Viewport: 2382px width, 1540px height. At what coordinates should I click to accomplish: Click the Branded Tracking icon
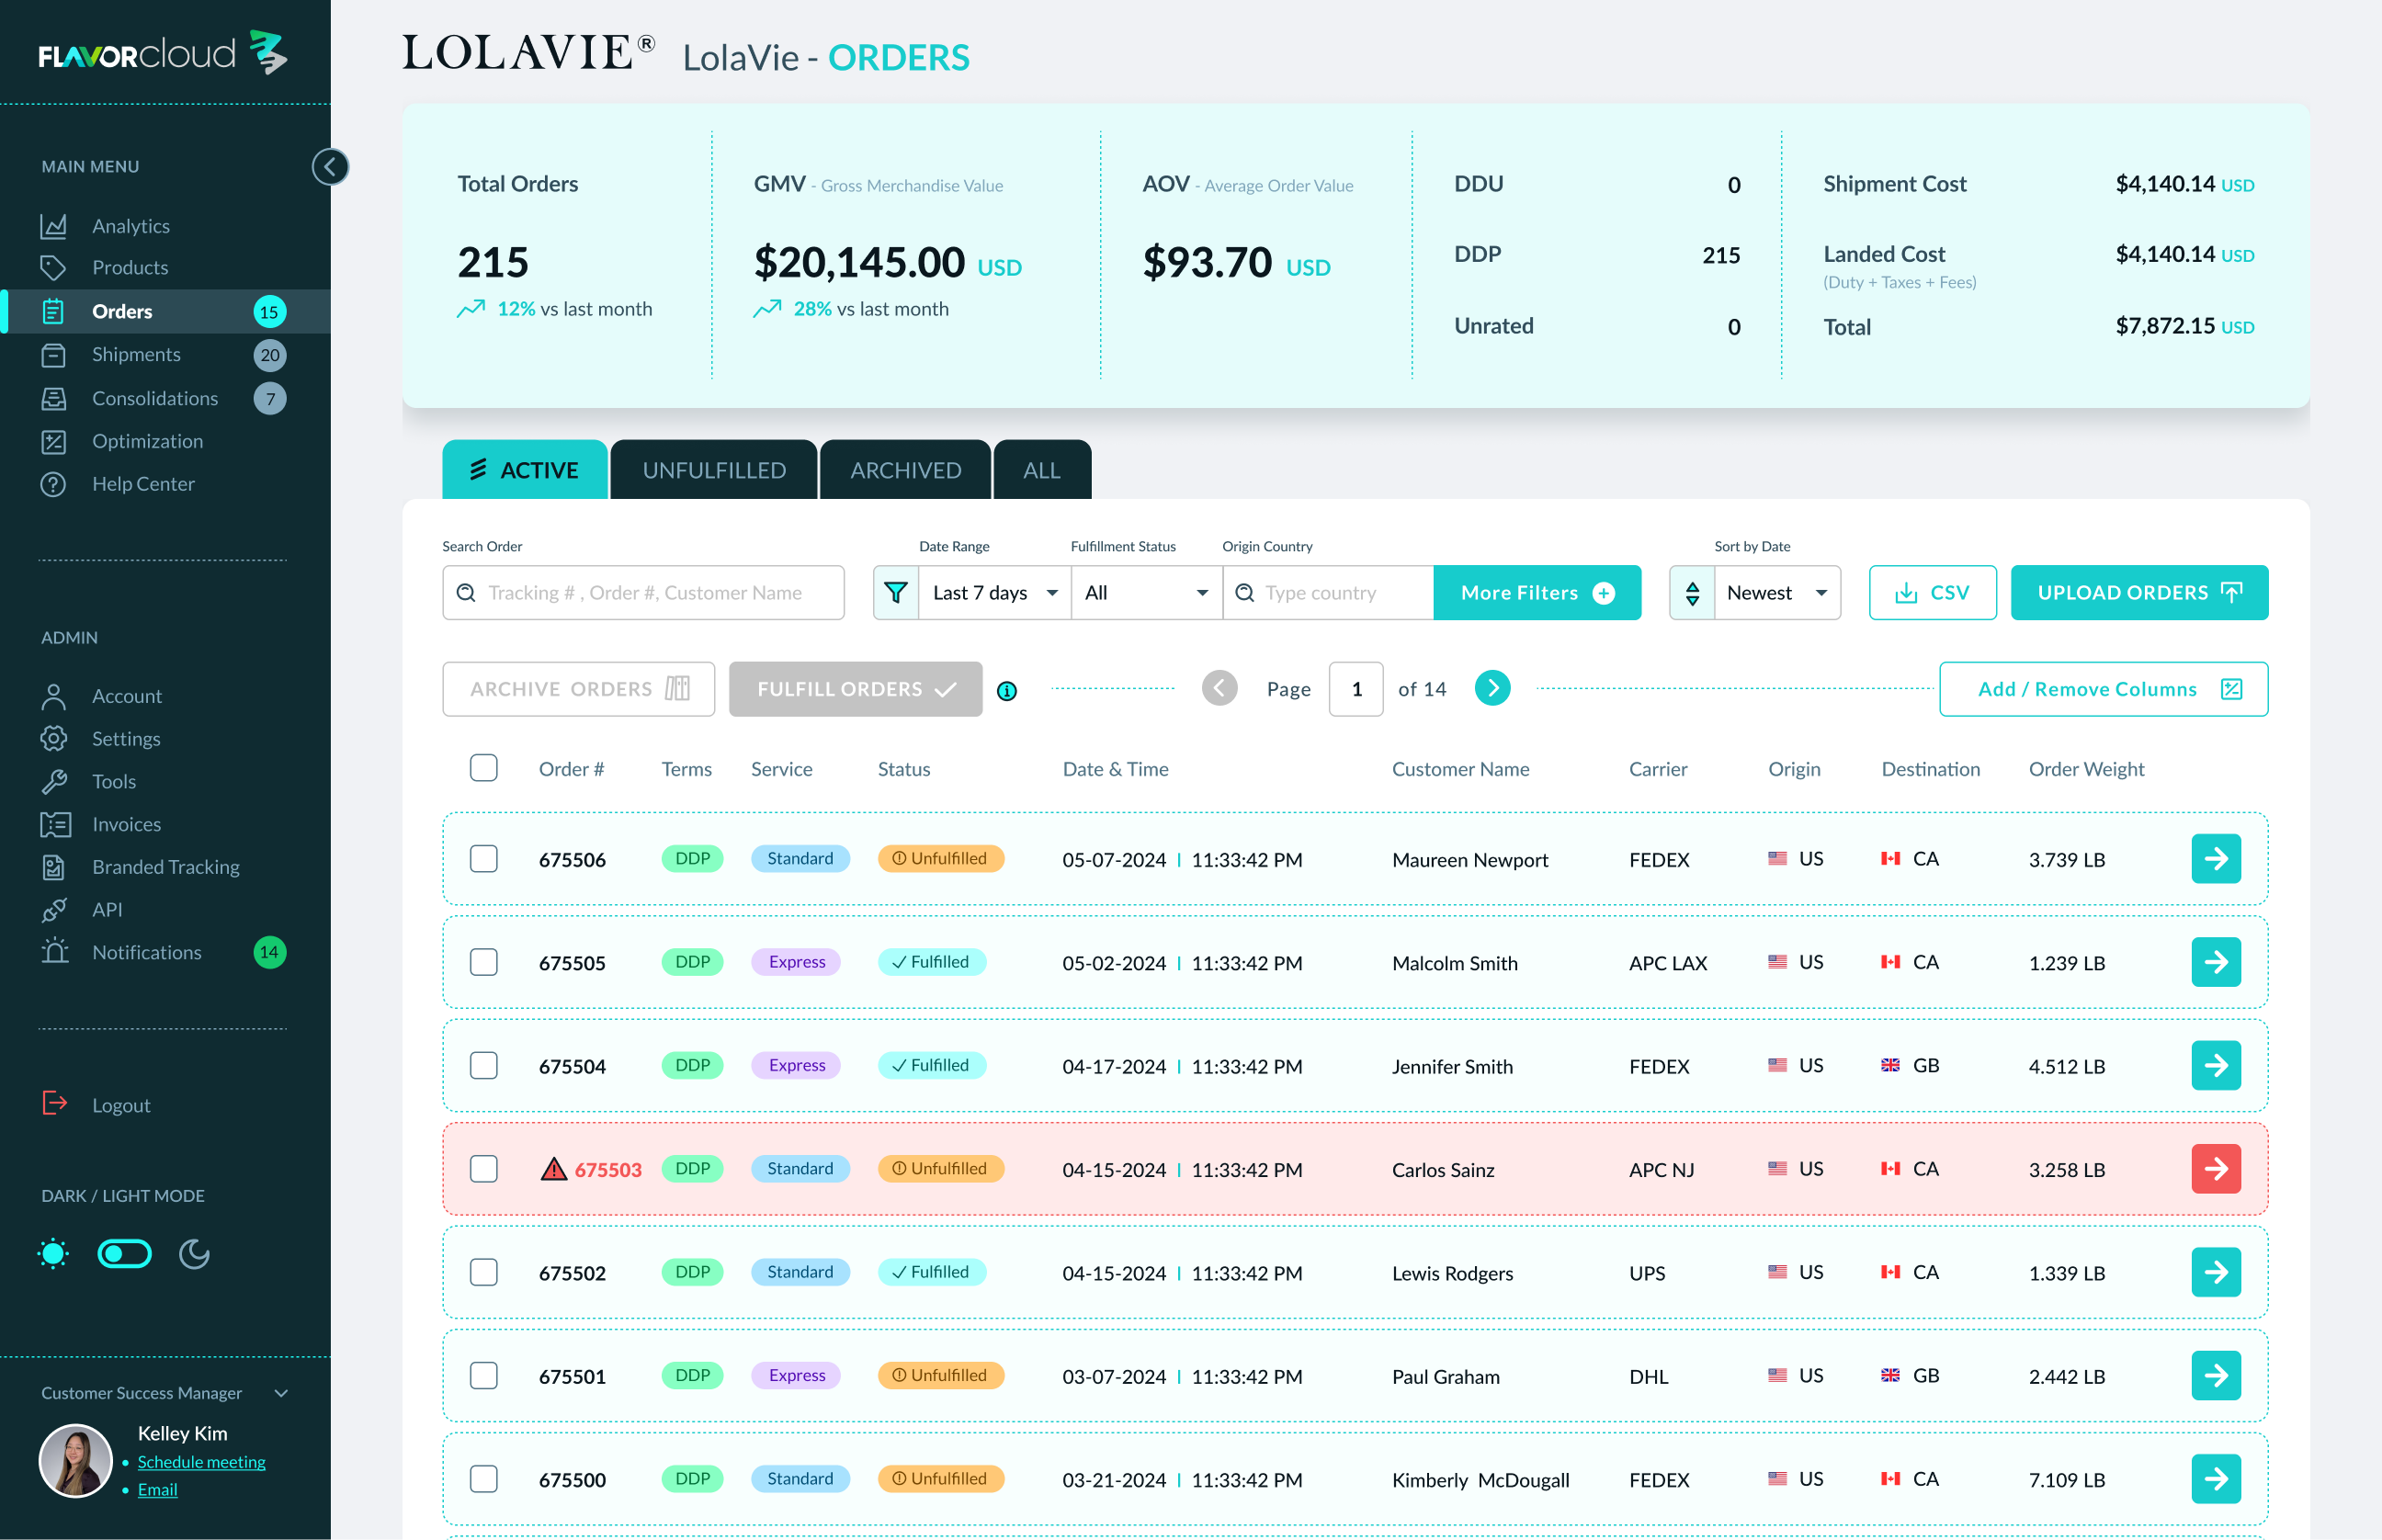53,867
